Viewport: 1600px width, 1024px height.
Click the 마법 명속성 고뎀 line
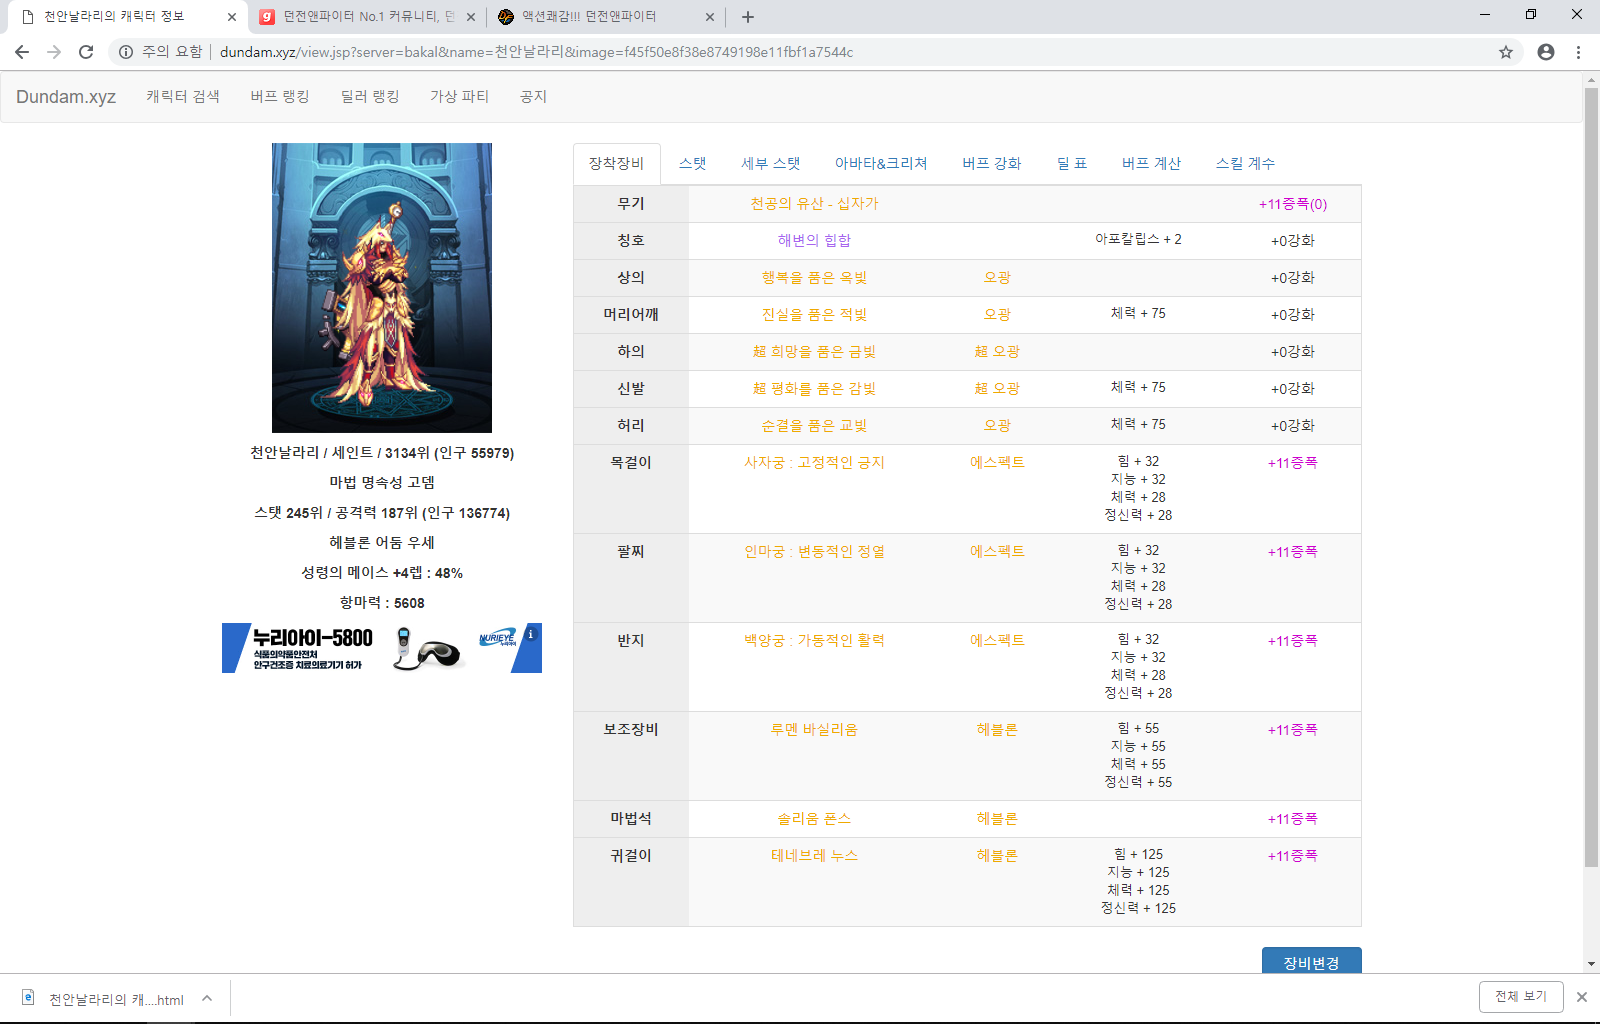382,483
